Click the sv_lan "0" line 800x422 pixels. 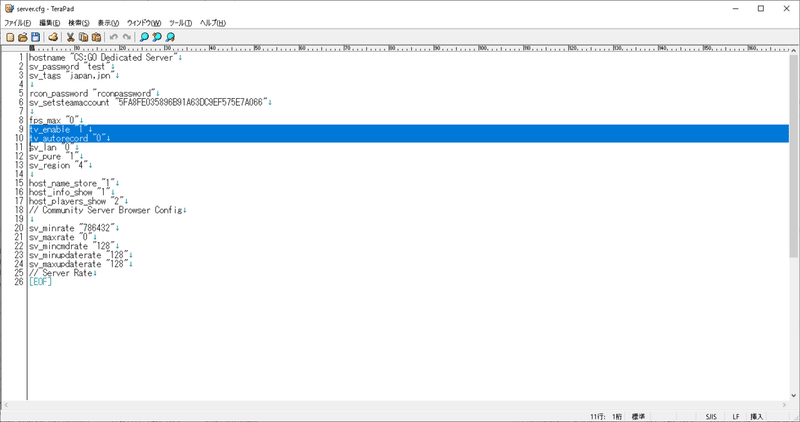pos(52,147)
